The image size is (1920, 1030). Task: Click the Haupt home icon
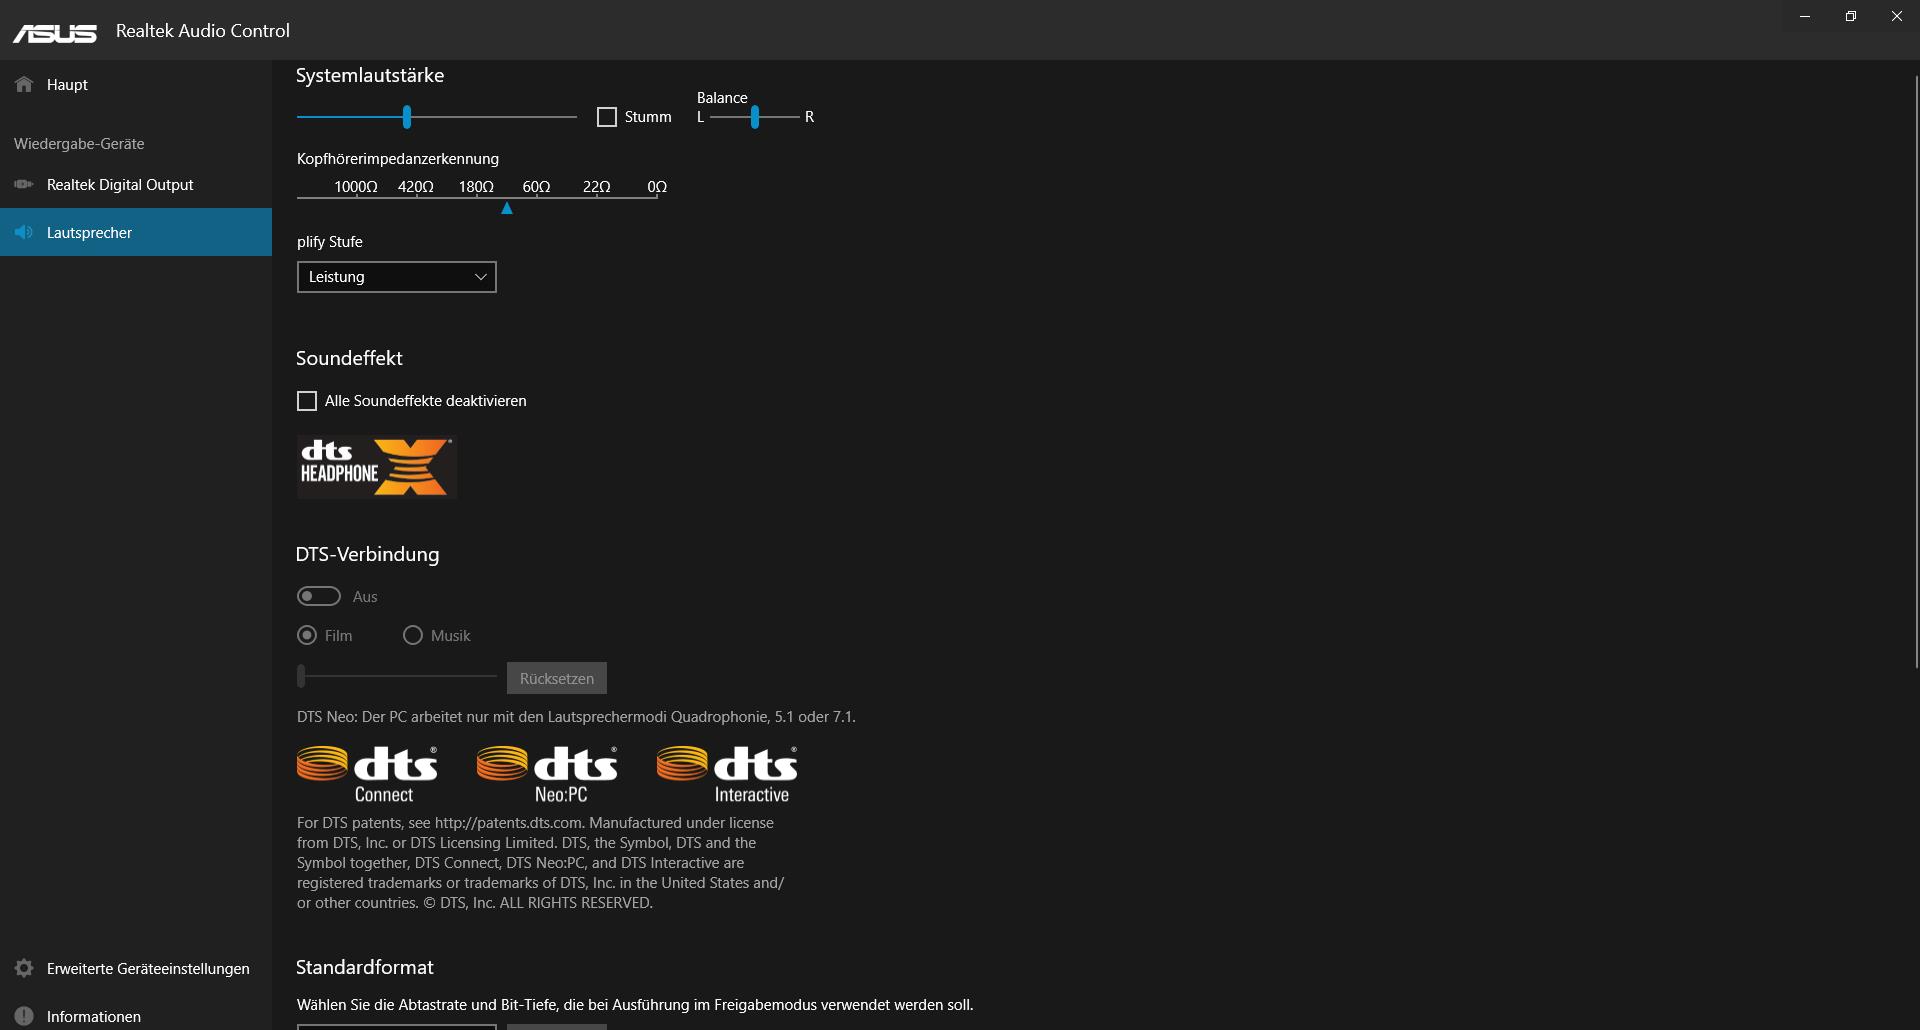[24, 84]
